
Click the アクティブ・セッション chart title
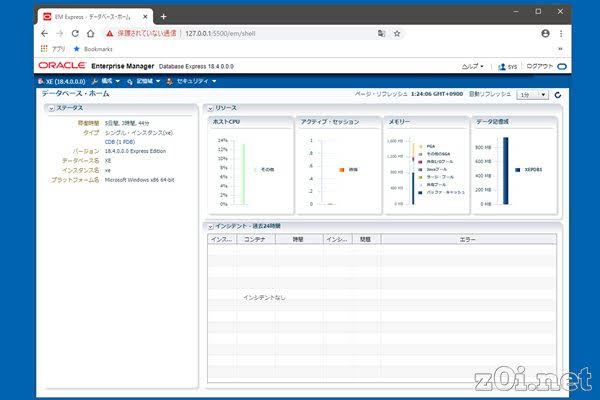tap(330, 122)
